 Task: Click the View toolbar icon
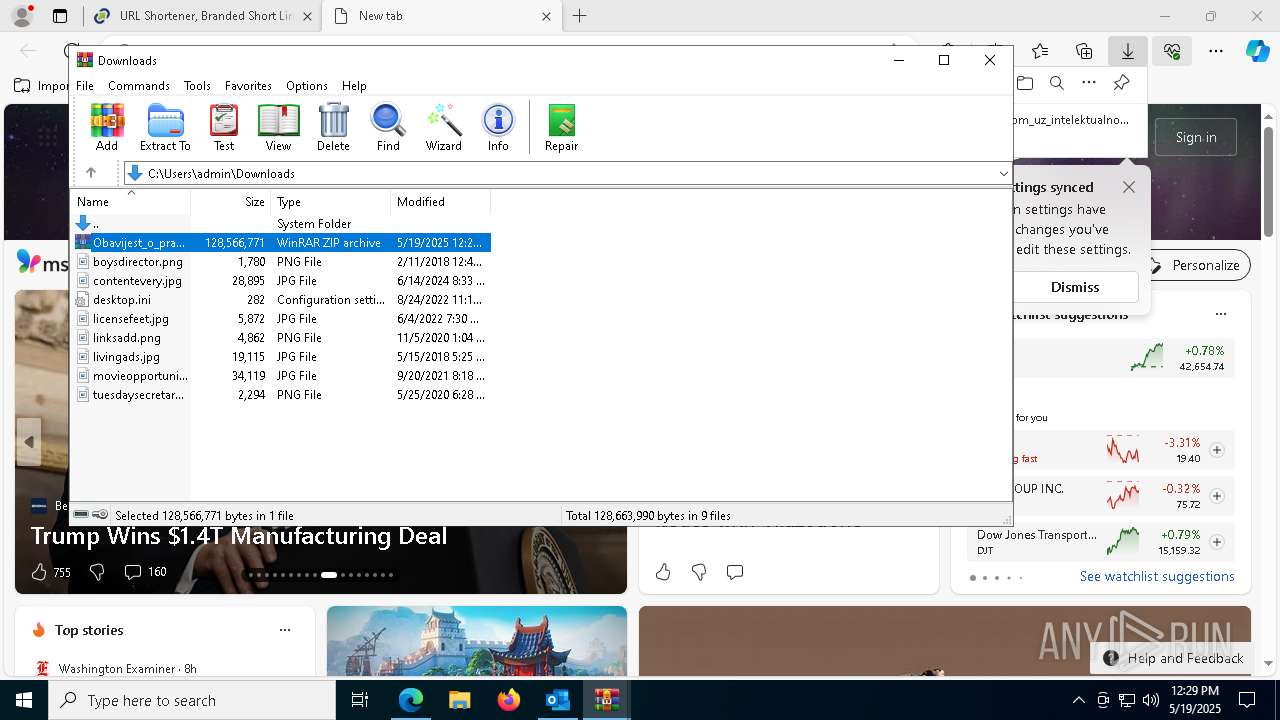[278, 127]
